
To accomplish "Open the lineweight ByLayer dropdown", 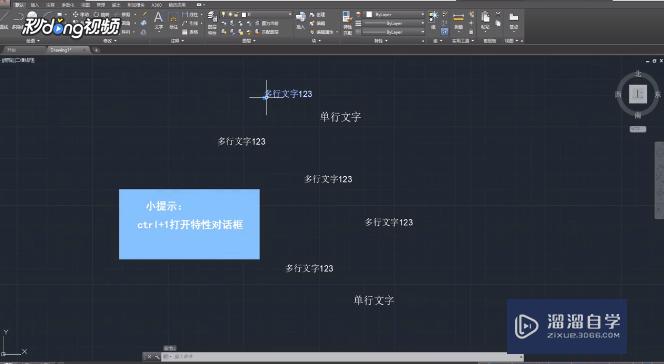I will coord(423,23).
